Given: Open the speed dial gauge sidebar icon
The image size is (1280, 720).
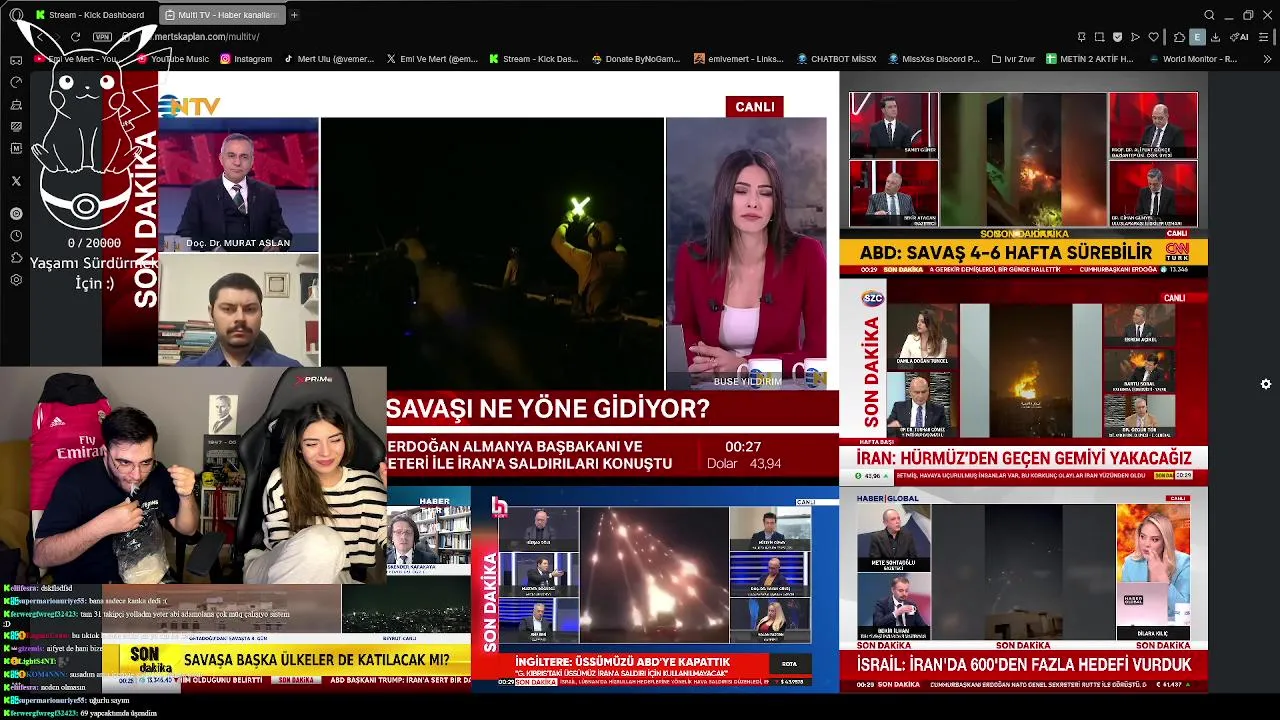Looking at the screenshot, I should point(16,82).
